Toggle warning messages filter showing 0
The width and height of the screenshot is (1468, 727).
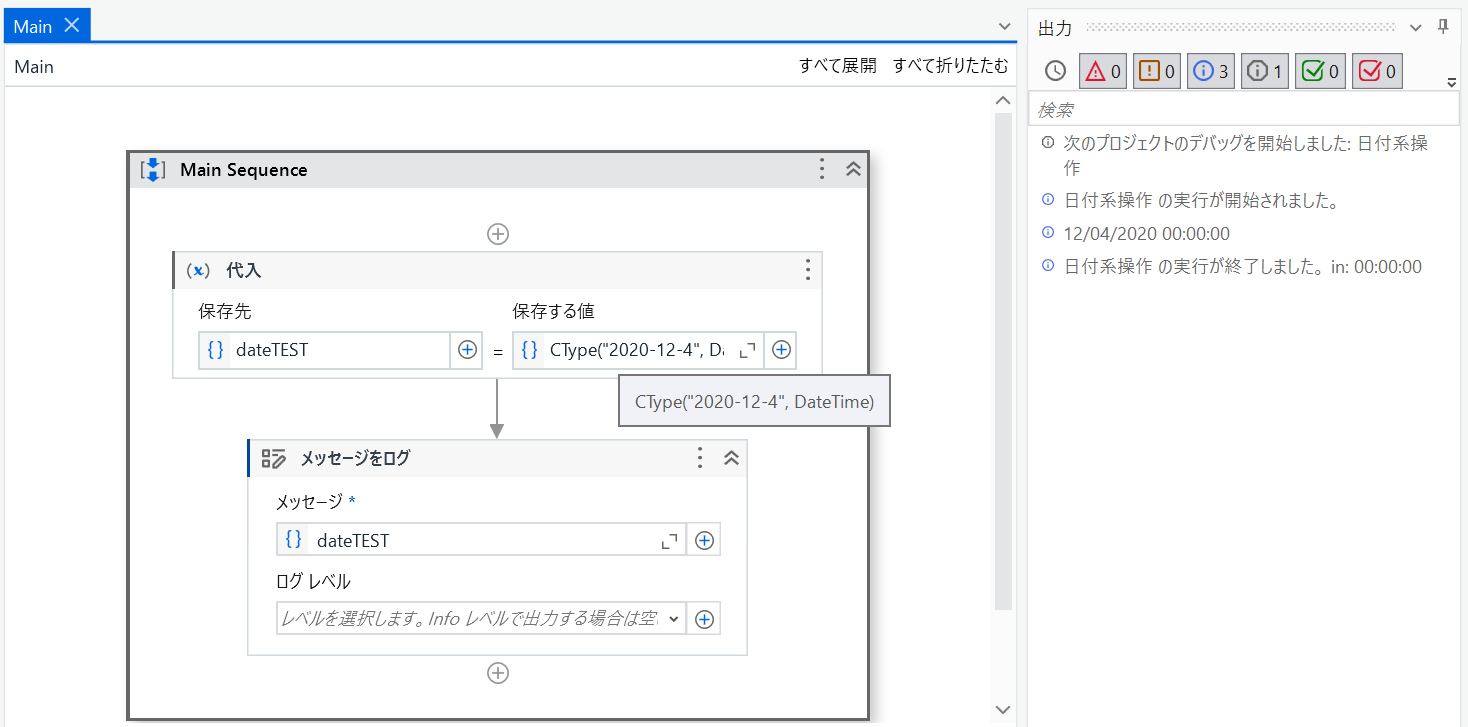pyautogui.click(x=1157, y=71)
